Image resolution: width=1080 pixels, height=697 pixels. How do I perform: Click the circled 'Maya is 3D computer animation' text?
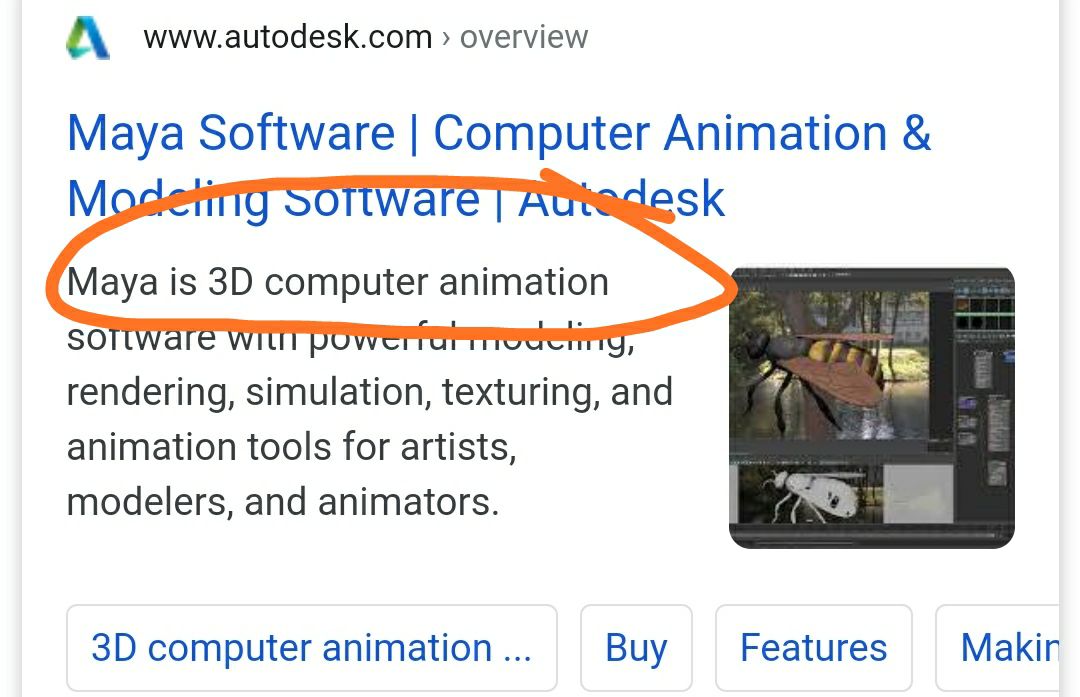338,283
